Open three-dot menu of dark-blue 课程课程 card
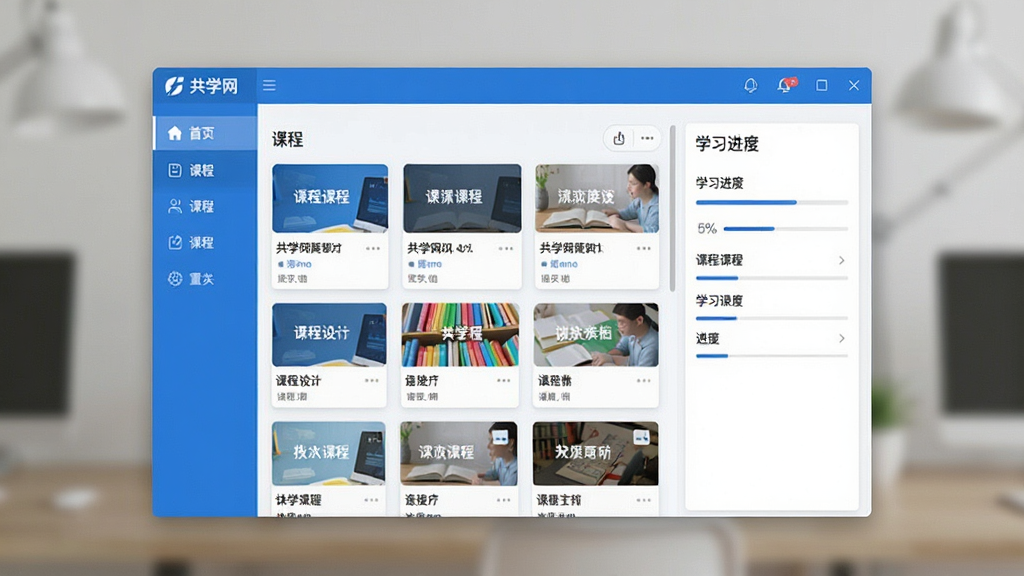Screen dimensions: 1024x576 pyautogui.click(x=373, y=248)
